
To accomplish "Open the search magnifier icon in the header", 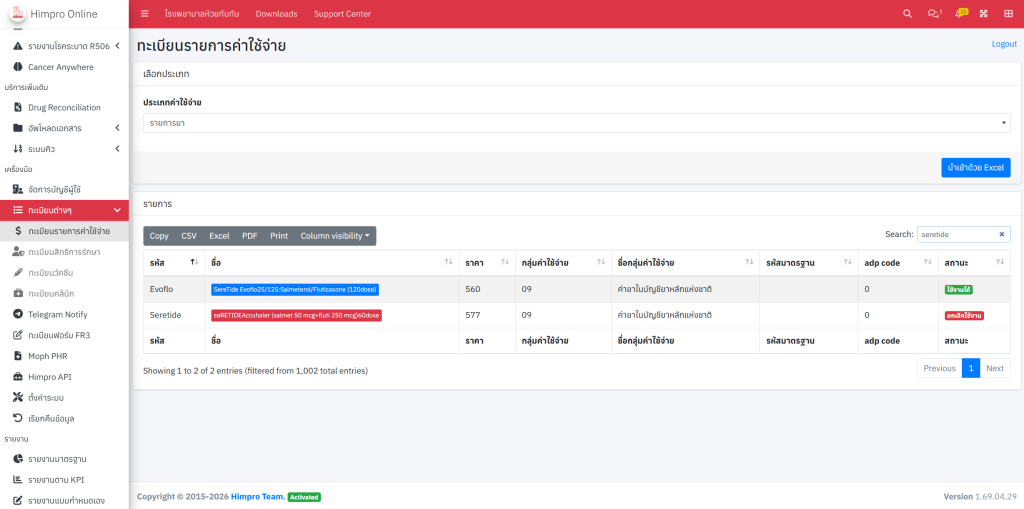I will 907,14.
